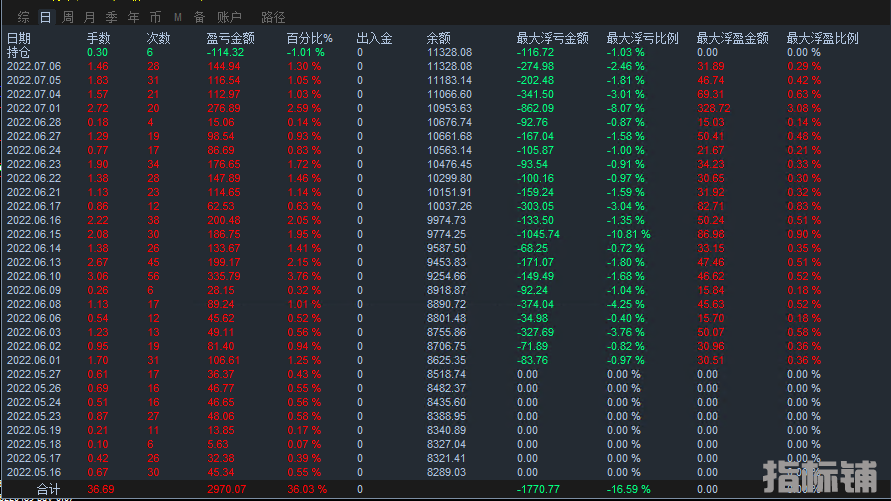
Task: Click the -1045.74 max floating loss value
Action: pos(538,235)
